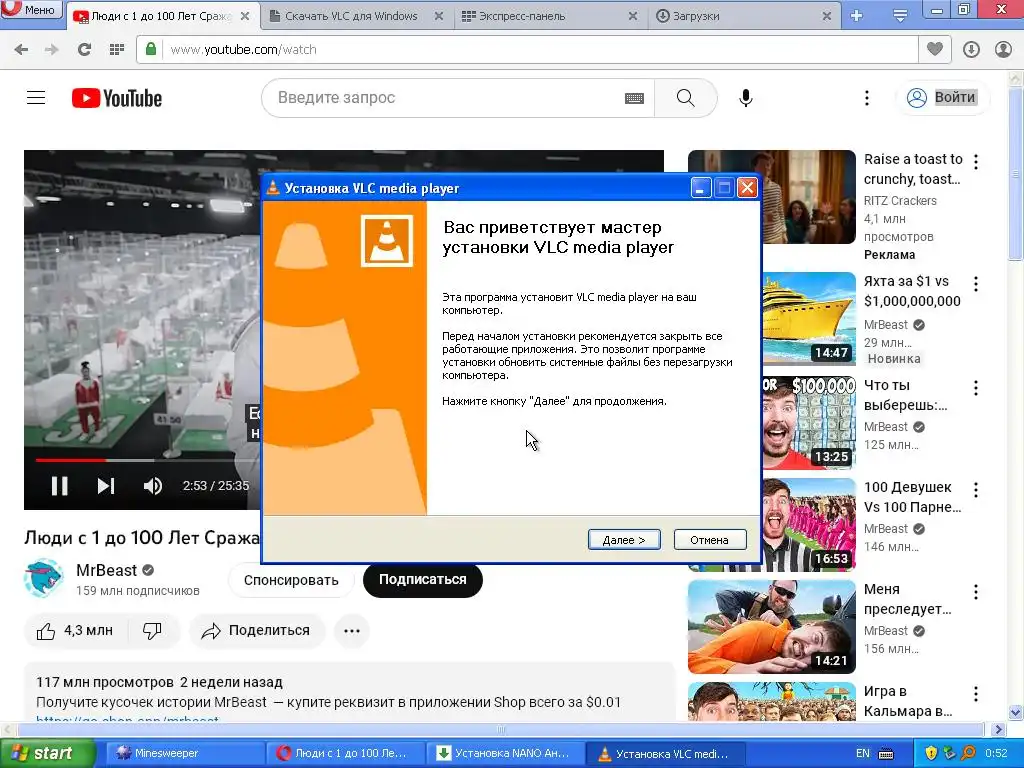1024x768 pixels.
Task: Click EN language indicator in tray
Action: pos(863,754)
